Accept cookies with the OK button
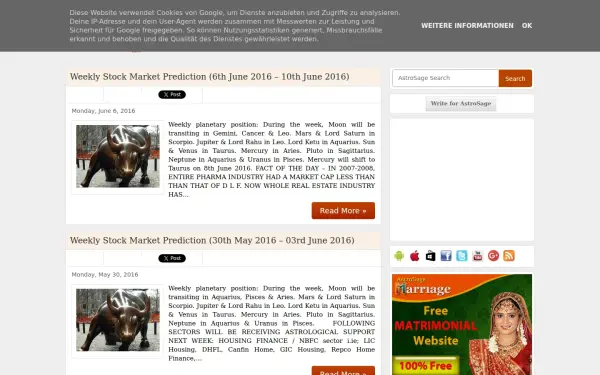The width and height of the screenshot is (600, 375). (527, 26)
